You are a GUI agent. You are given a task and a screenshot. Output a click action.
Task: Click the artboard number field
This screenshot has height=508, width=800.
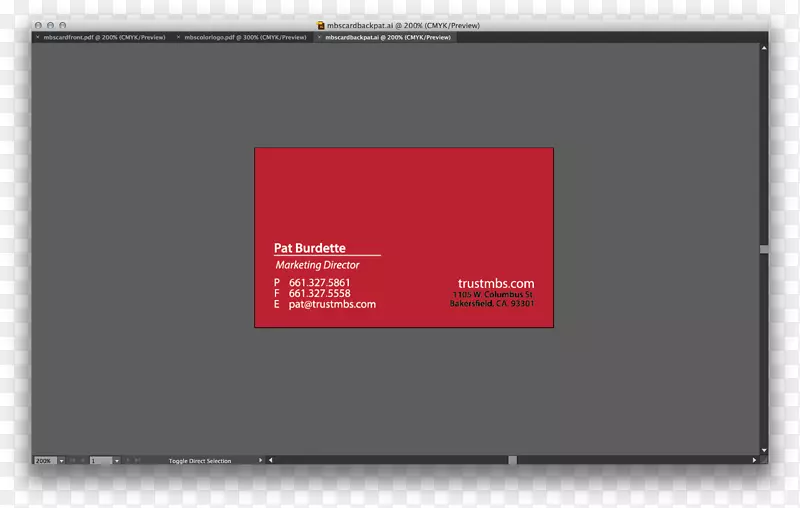click(100, 461)
